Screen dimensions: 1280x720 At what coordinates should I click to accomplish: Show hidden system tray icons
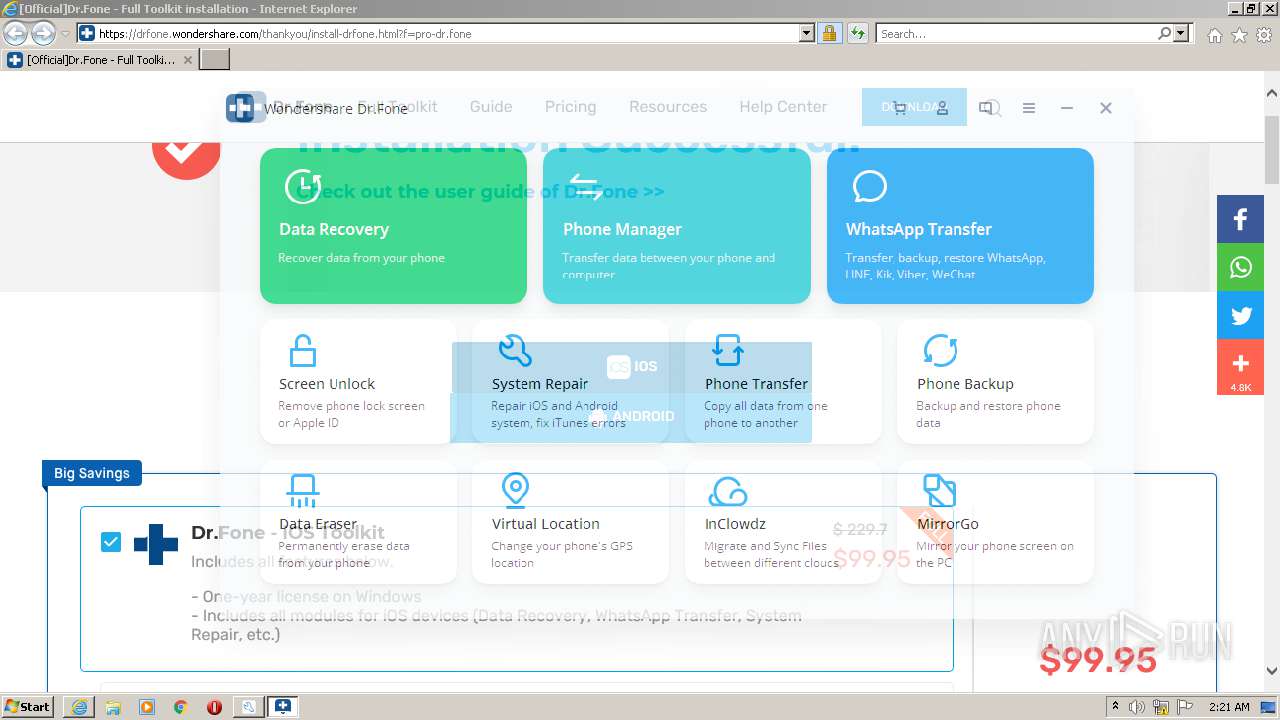click(1118, 707)
